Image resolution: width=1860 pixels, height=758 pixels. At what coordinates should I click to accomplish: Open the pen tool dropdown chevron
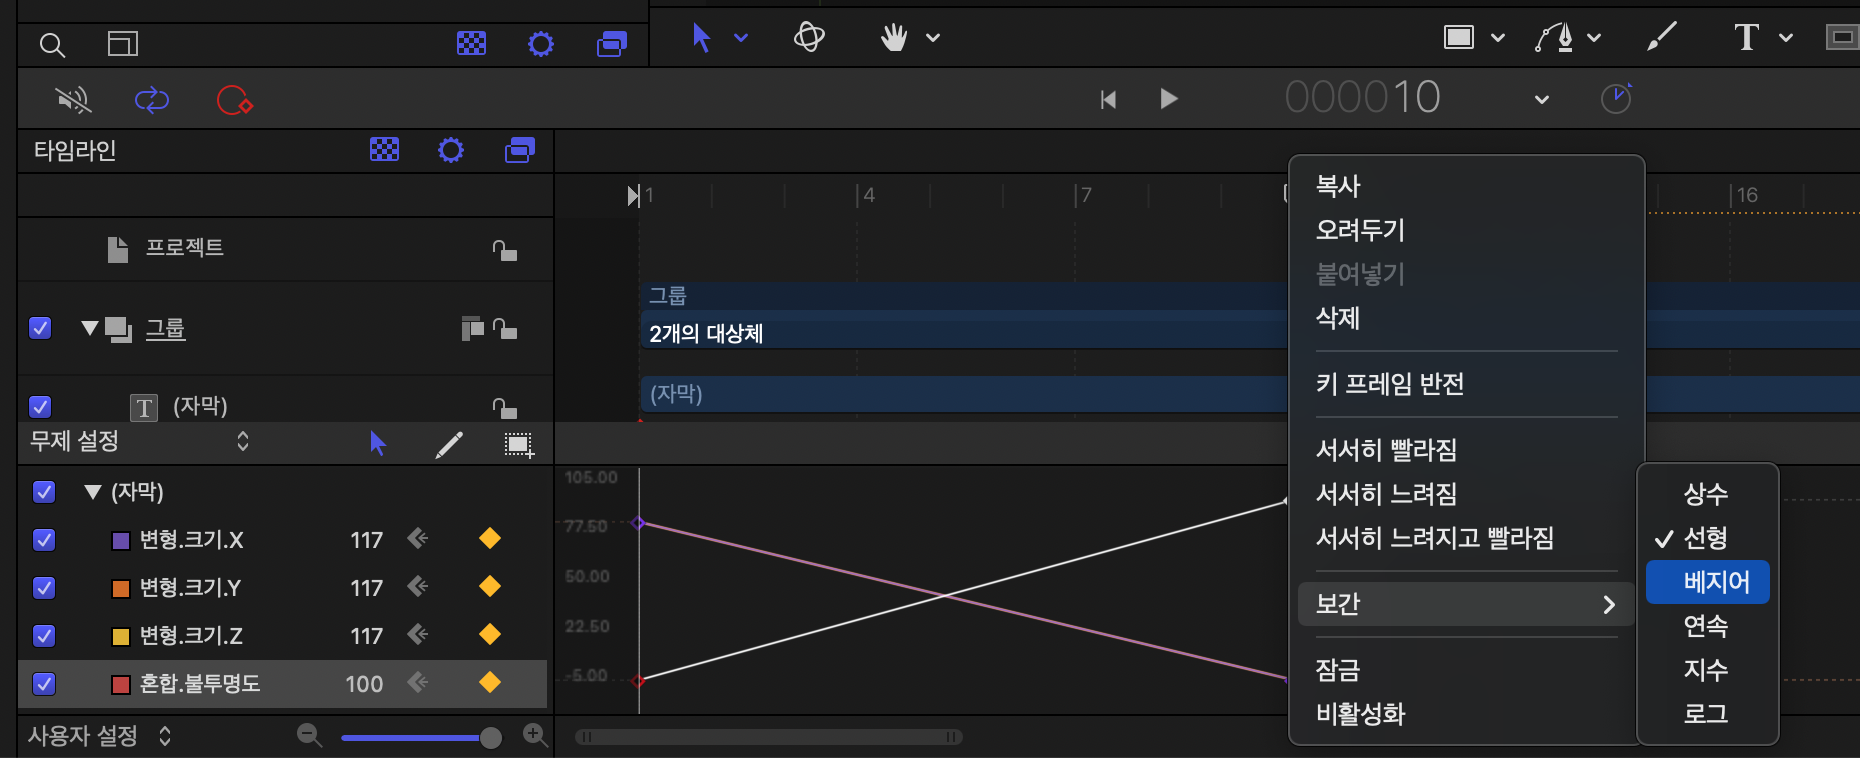pos(1594,38)
